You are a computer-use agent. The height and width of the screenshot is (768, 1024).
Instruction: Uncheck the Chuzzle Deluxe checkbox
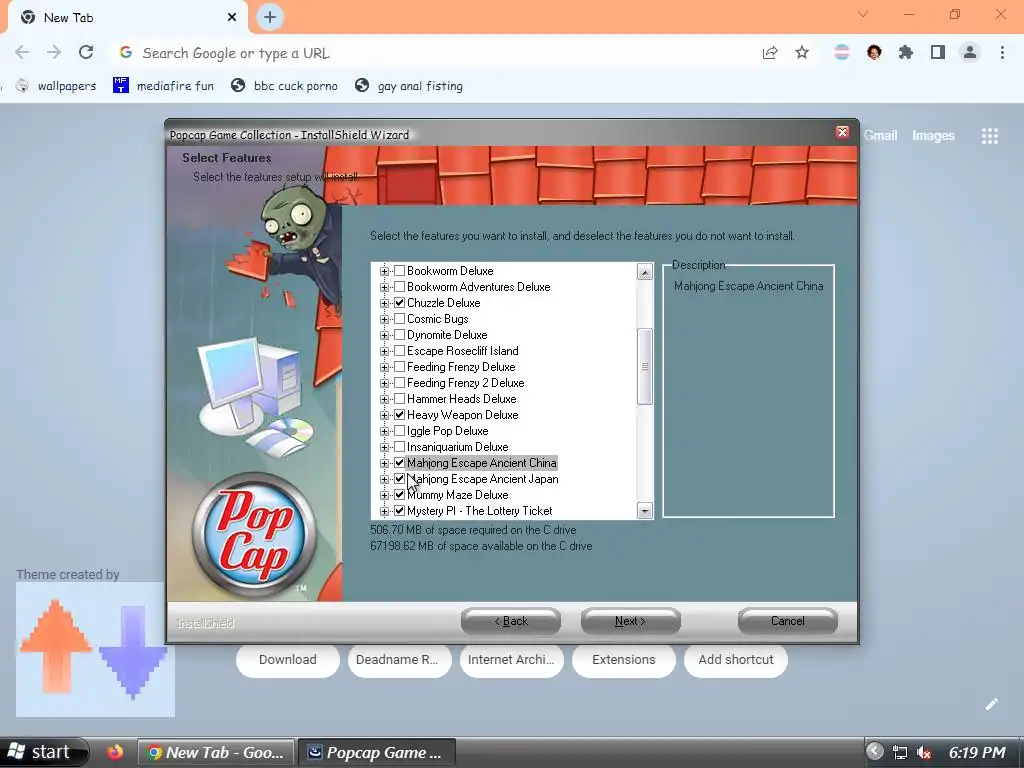pos(400,302)
